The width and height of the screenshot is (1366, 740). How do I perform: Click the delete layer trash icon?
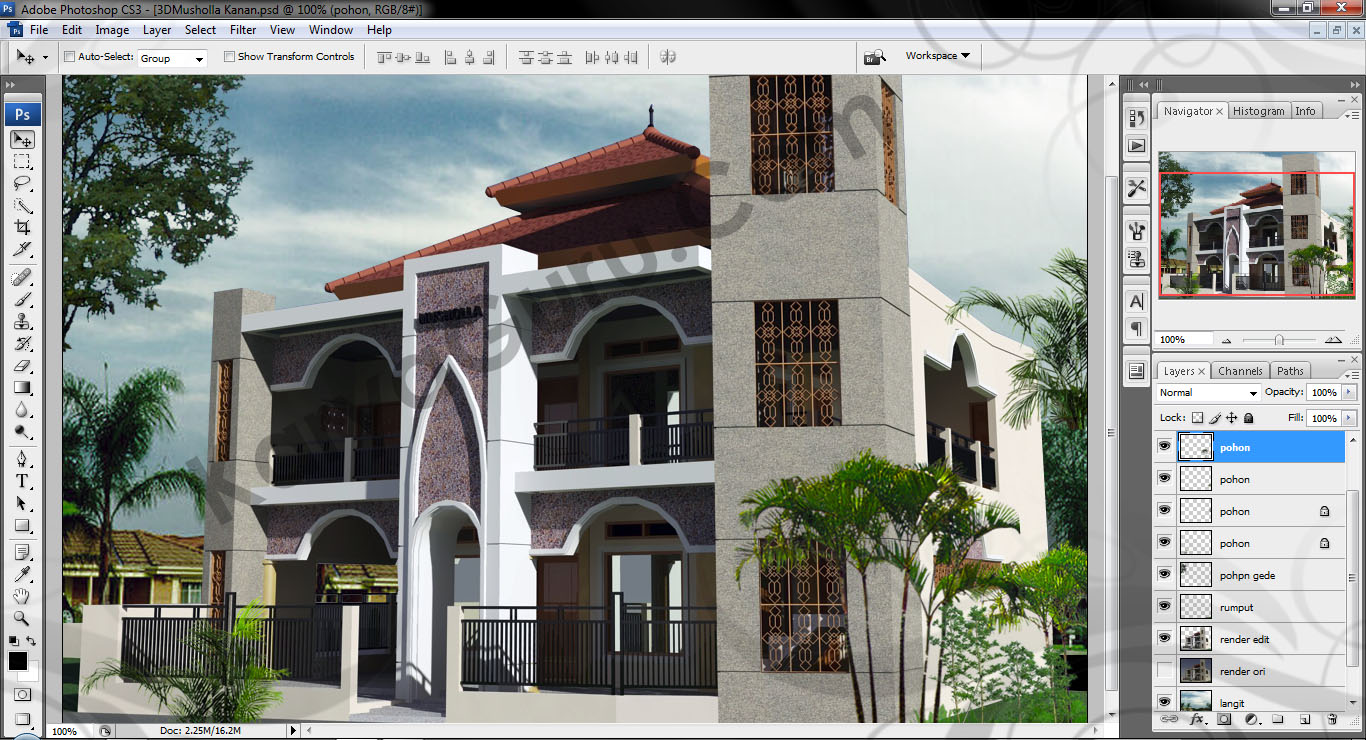[x=1332, y=719]
